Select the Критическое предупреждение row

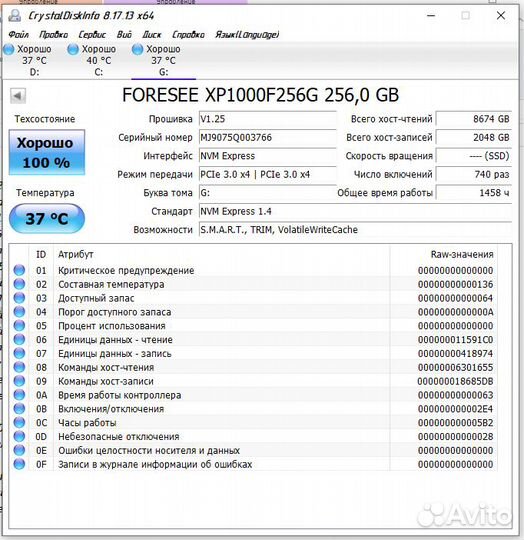click(x=254, y=270)
